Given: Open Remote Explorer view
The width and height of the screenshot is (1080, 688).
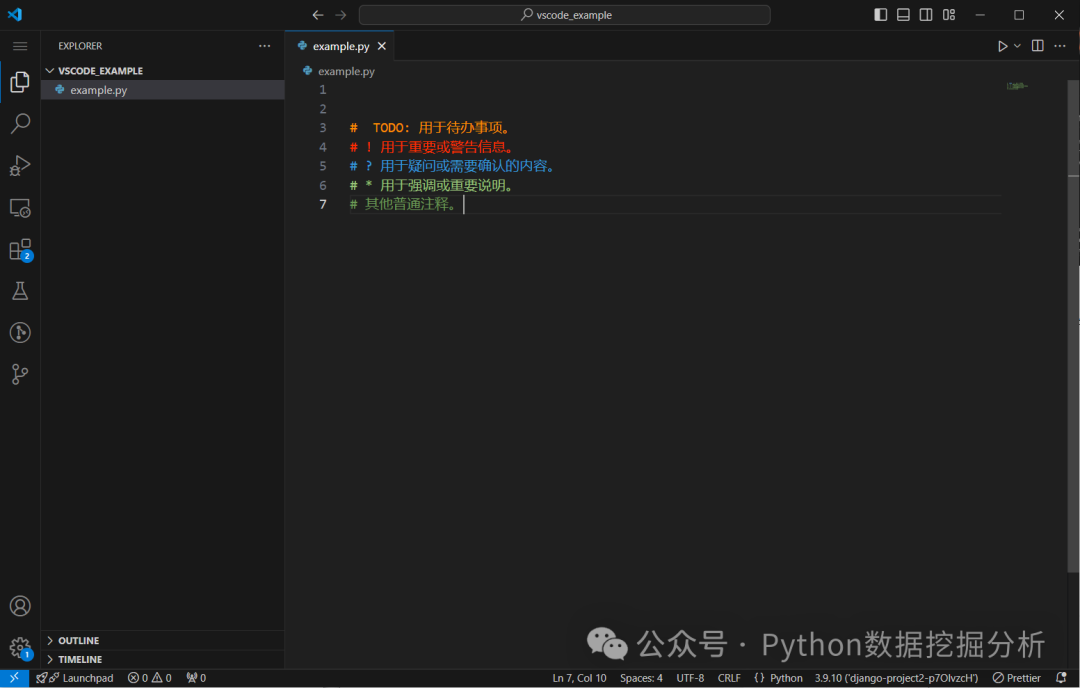Looking at the screenshot, I should [x=20, y=207].
